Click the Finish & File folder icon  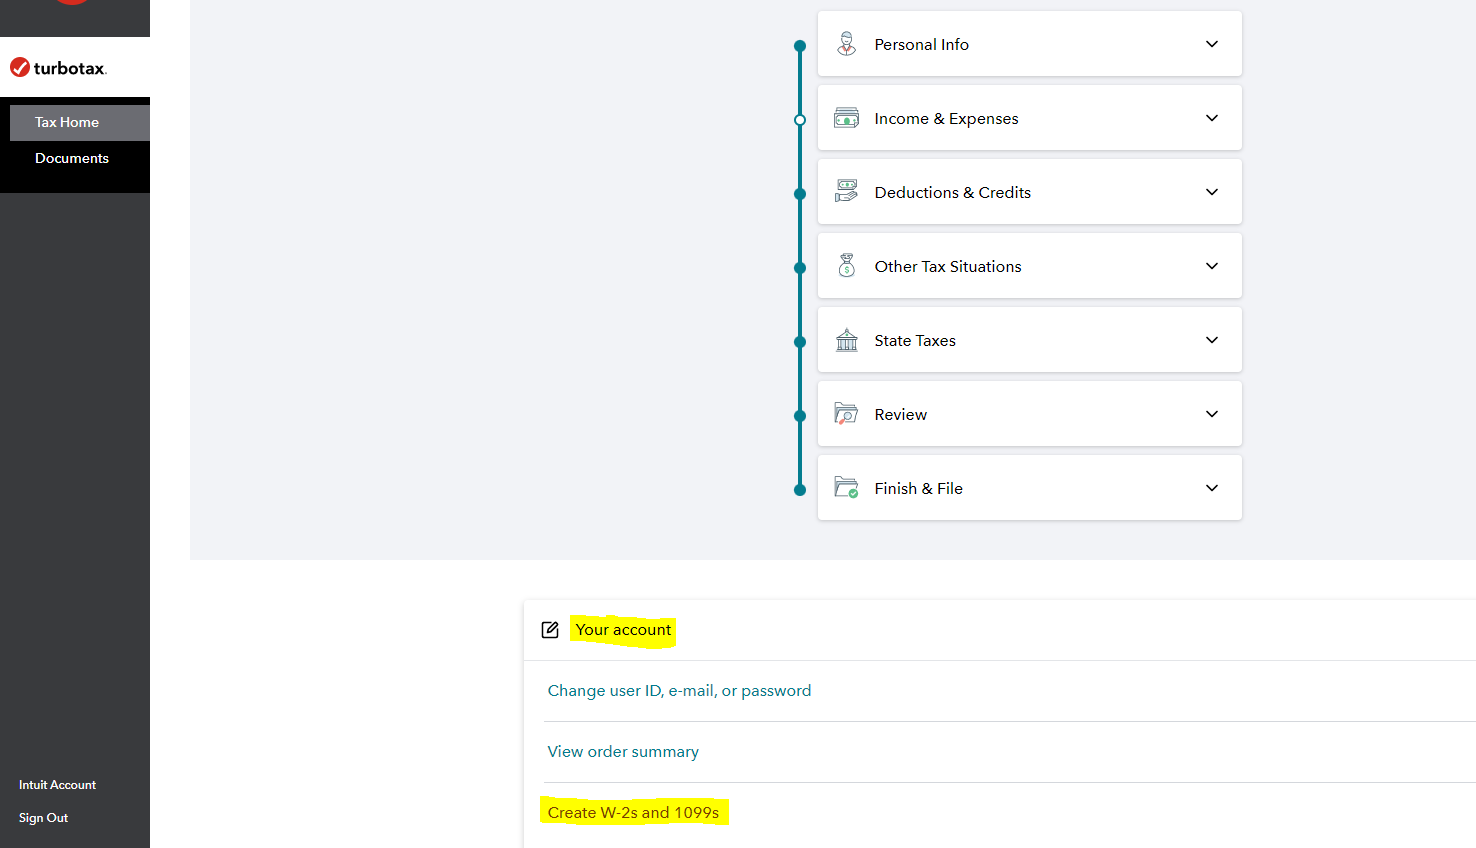[847, 488]
